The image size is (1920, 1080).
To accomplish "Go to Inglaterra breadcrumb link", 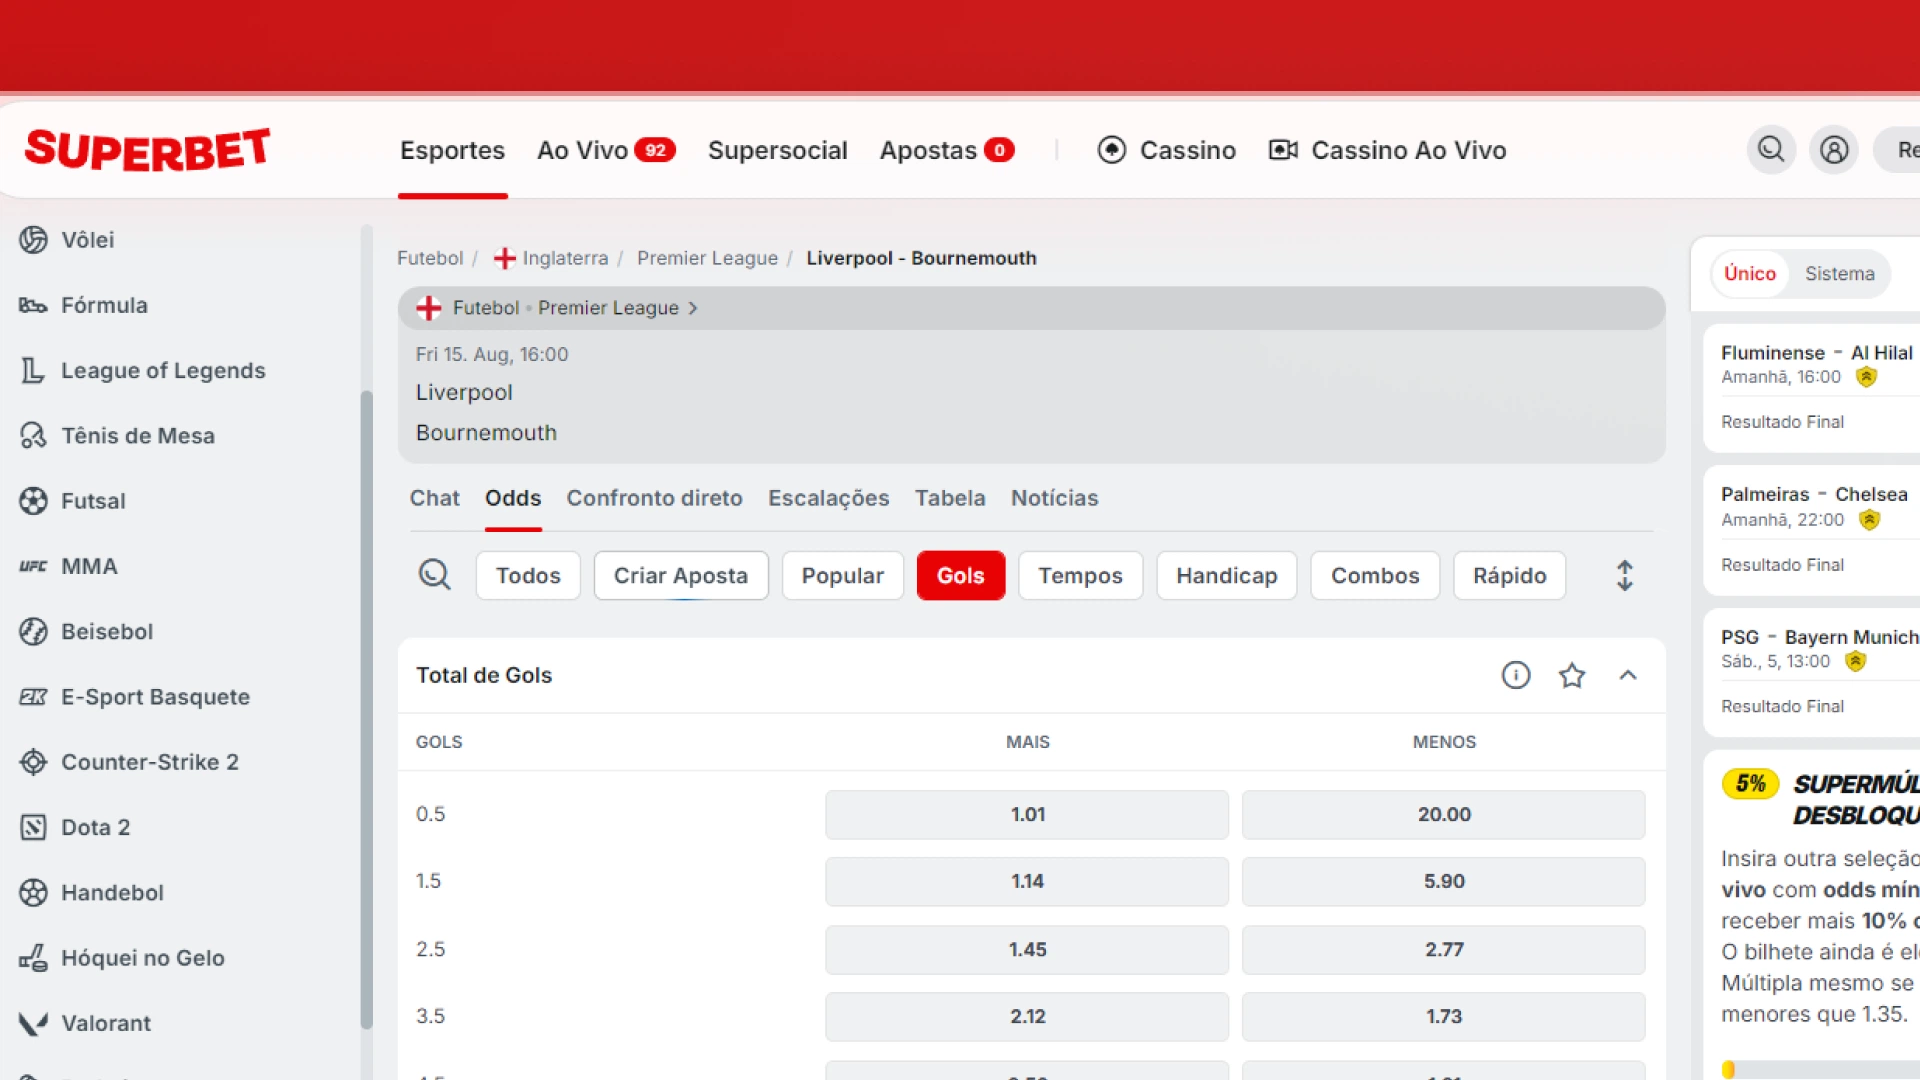I will click(x=565, y=258).
